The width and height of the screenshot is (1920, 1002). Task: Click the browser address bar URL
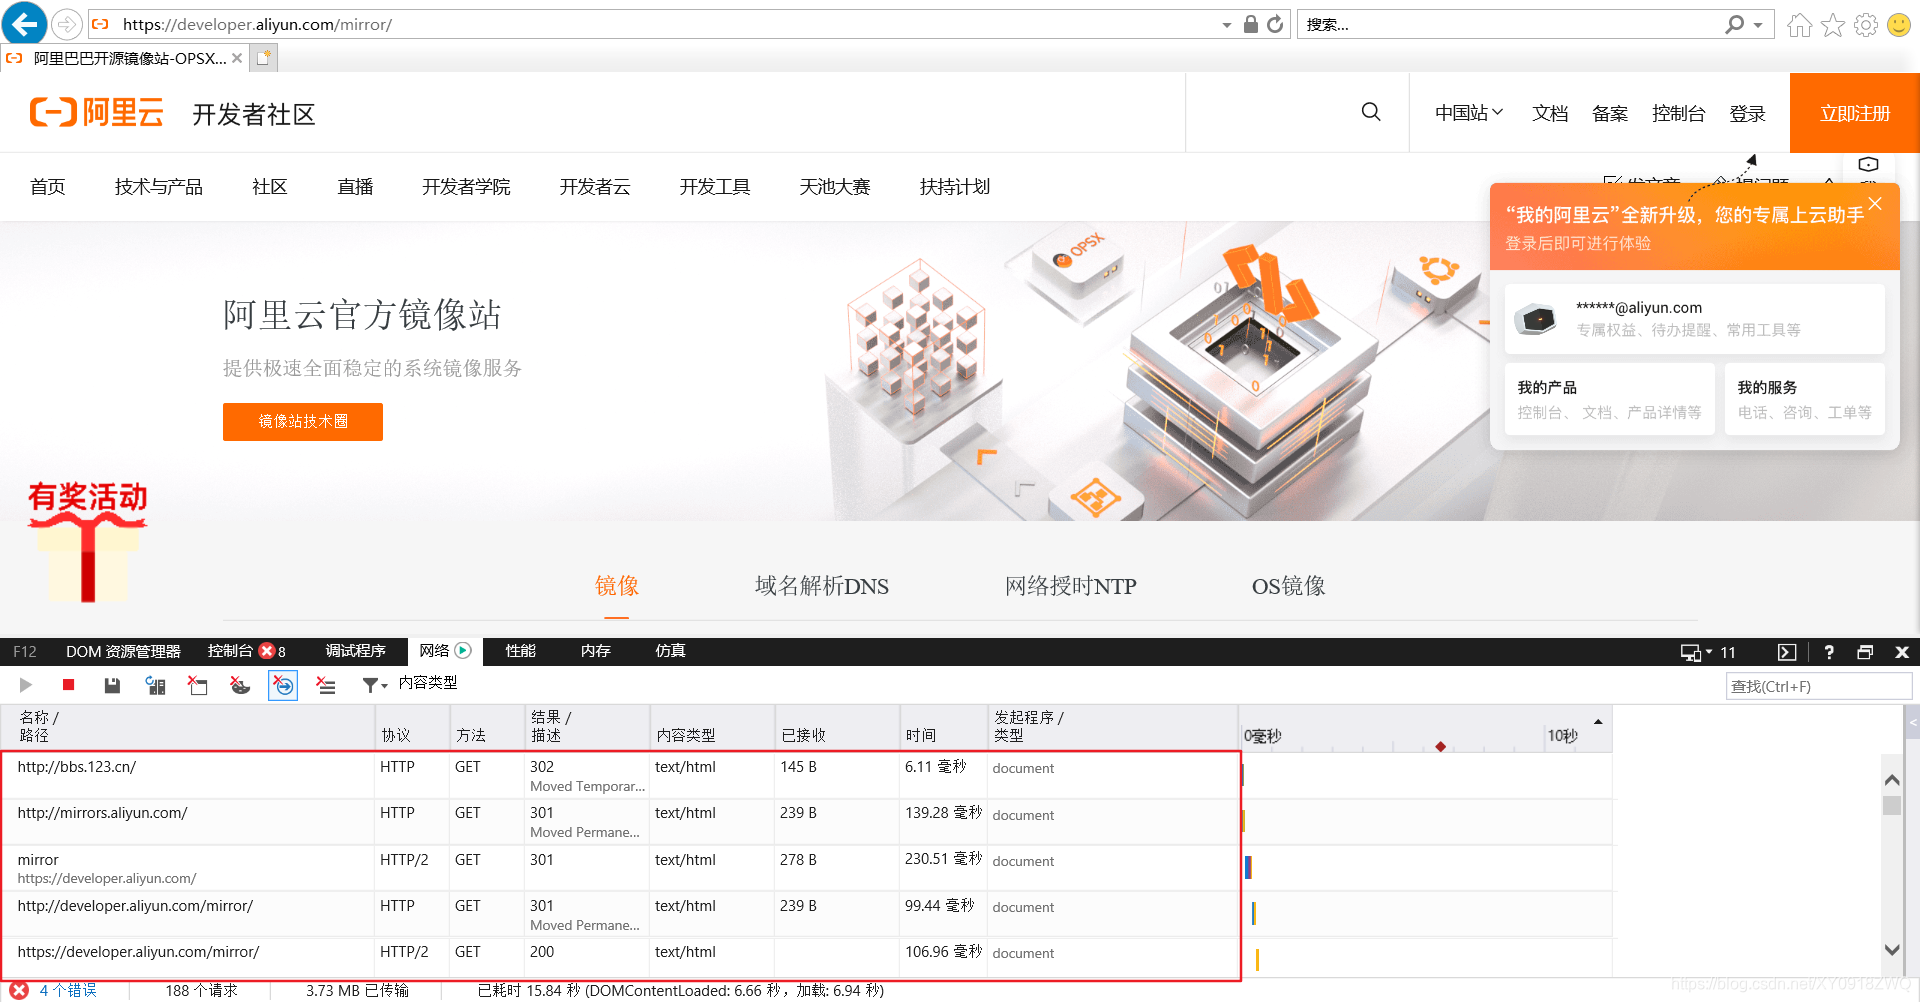coord(258,25)
